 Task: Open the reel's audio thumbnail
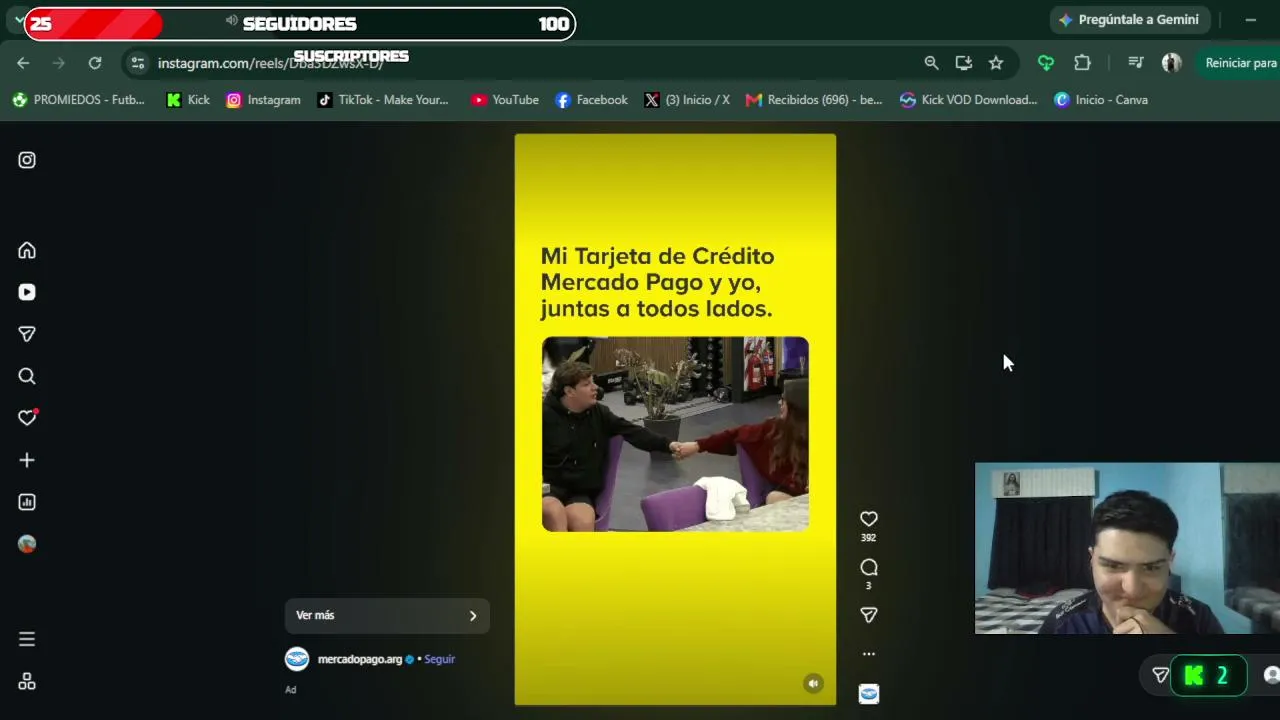pos(868,693)
